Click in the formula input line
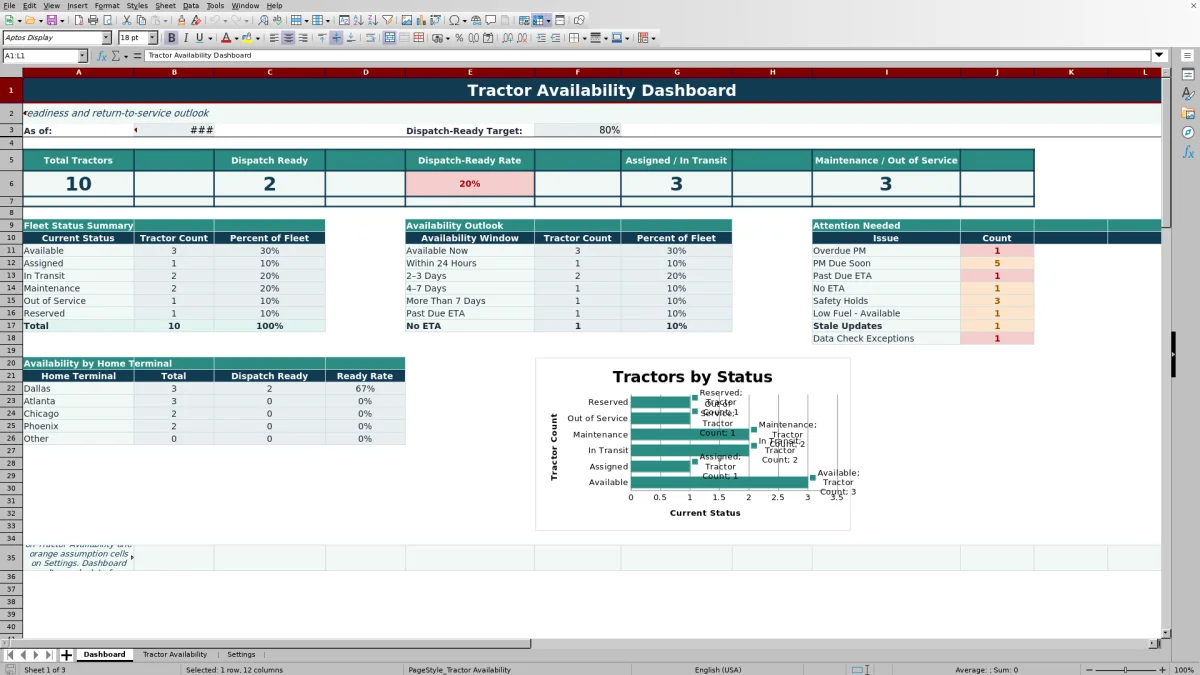Image resolution: width=1200 pixels, height=675 pixels. pyautogui.click(x=648, y=55)
